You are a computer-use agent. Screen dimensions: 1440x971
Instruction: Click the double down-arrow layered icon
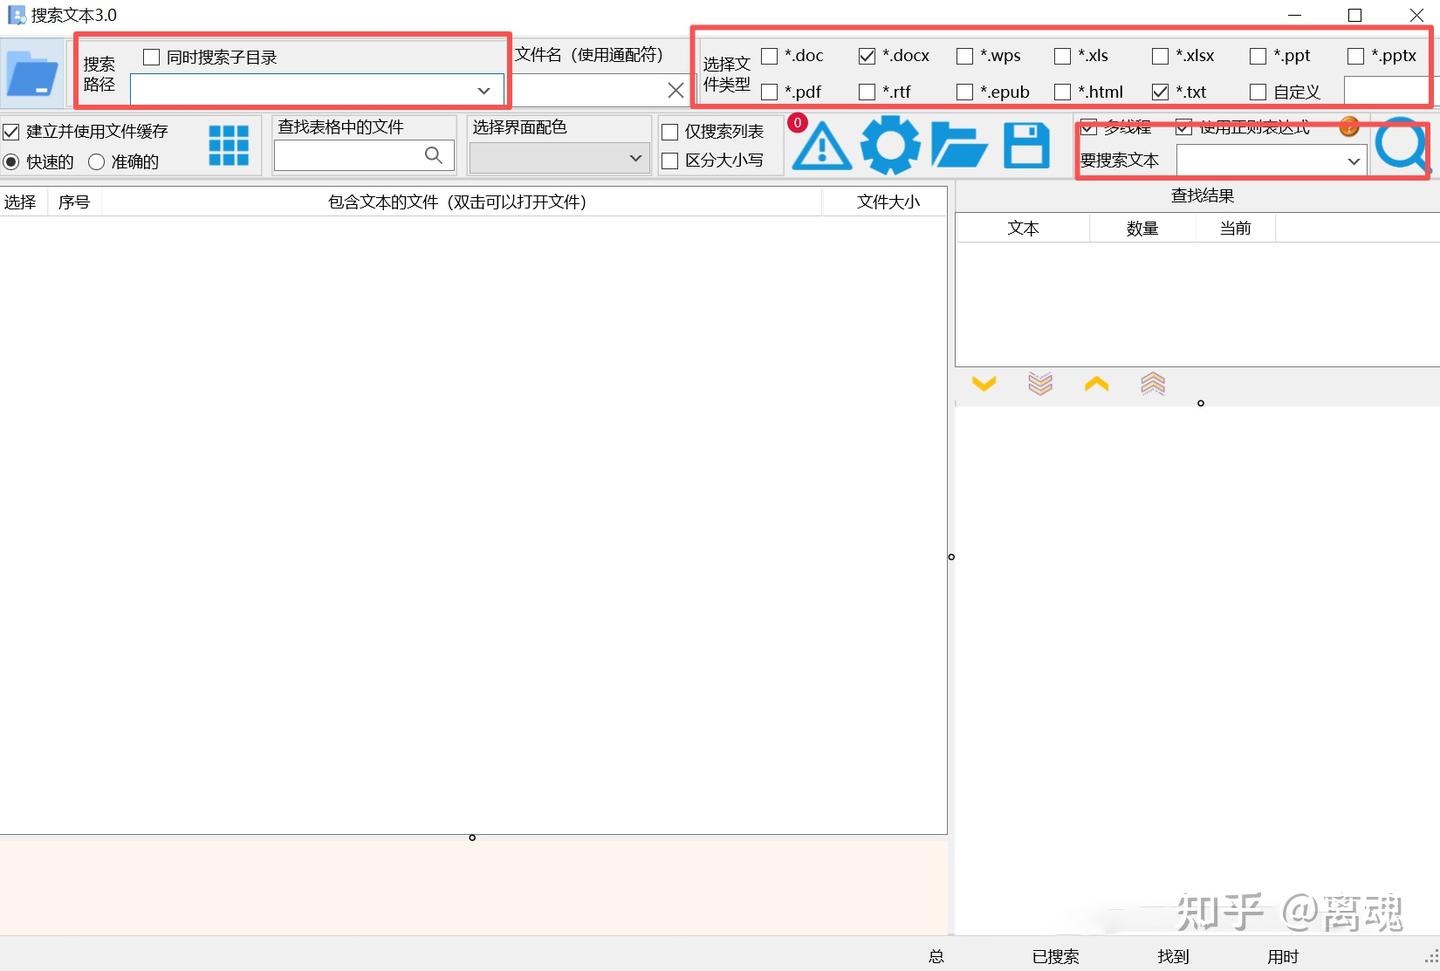pos(1040,384)
